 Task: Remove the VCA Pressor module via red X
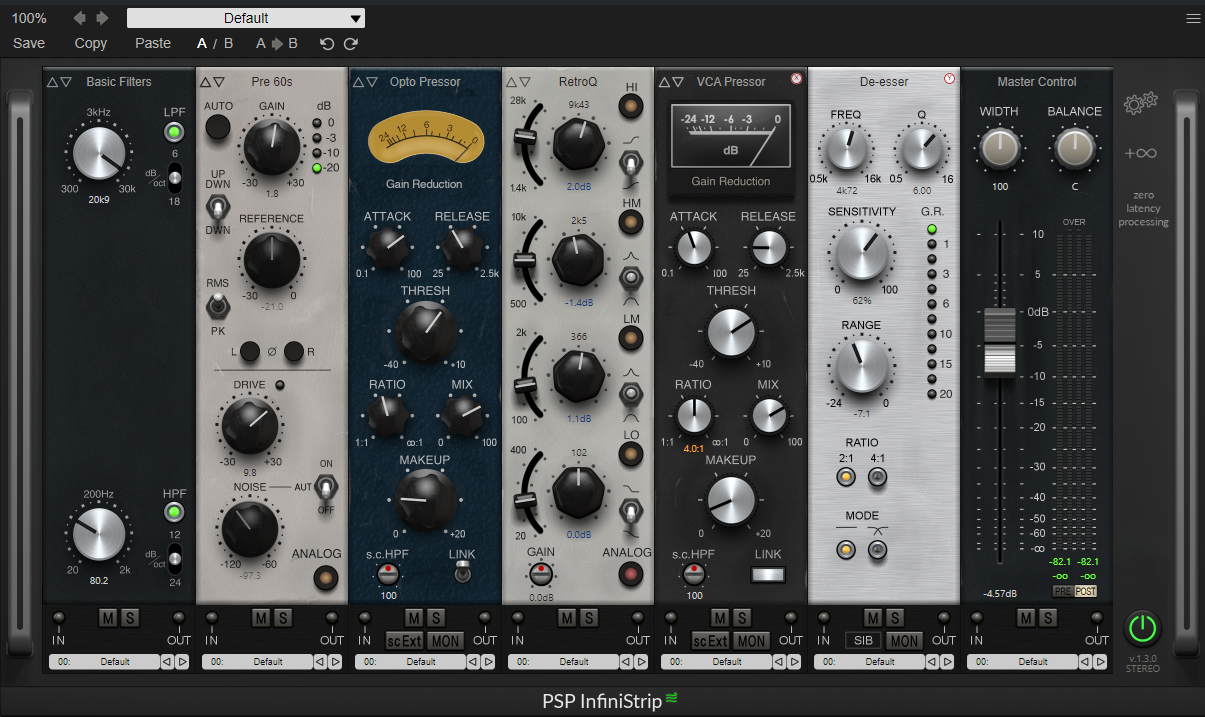coord(795,78)
